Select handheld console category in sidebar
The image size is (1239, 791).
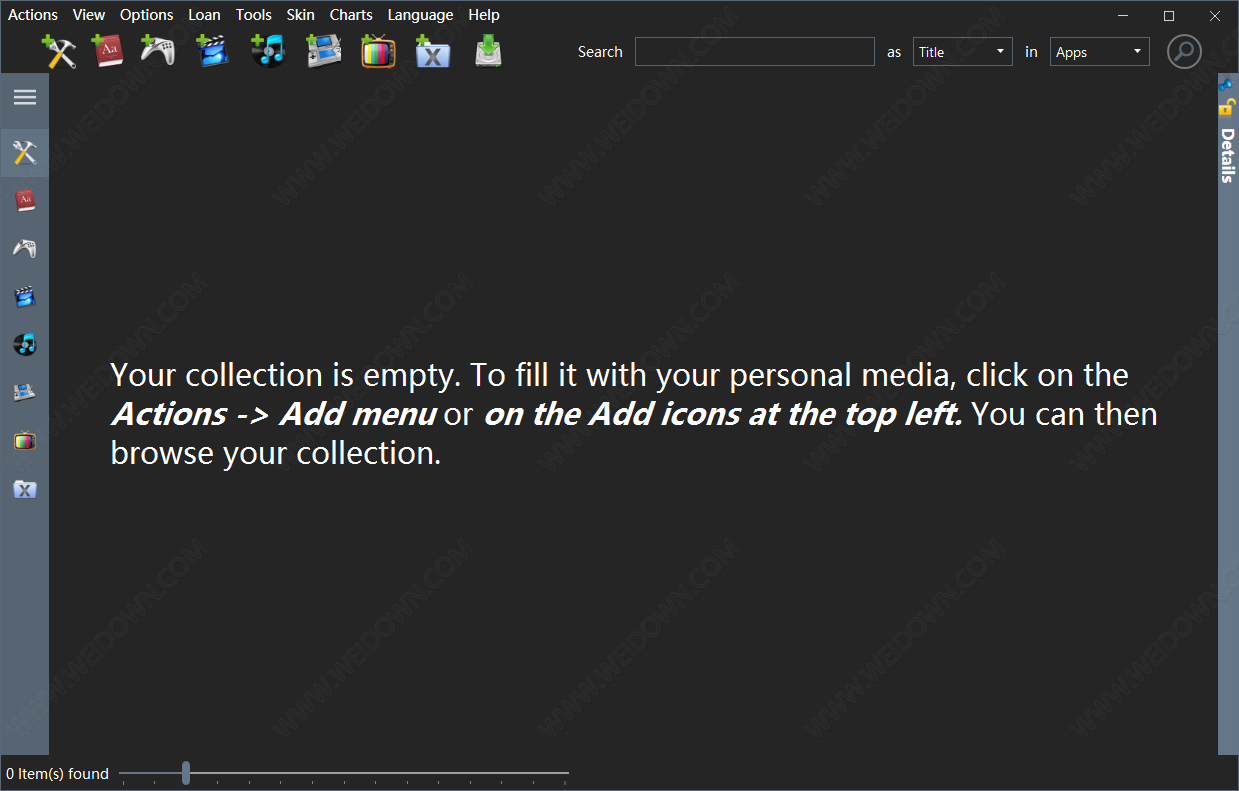pos(25,392)
